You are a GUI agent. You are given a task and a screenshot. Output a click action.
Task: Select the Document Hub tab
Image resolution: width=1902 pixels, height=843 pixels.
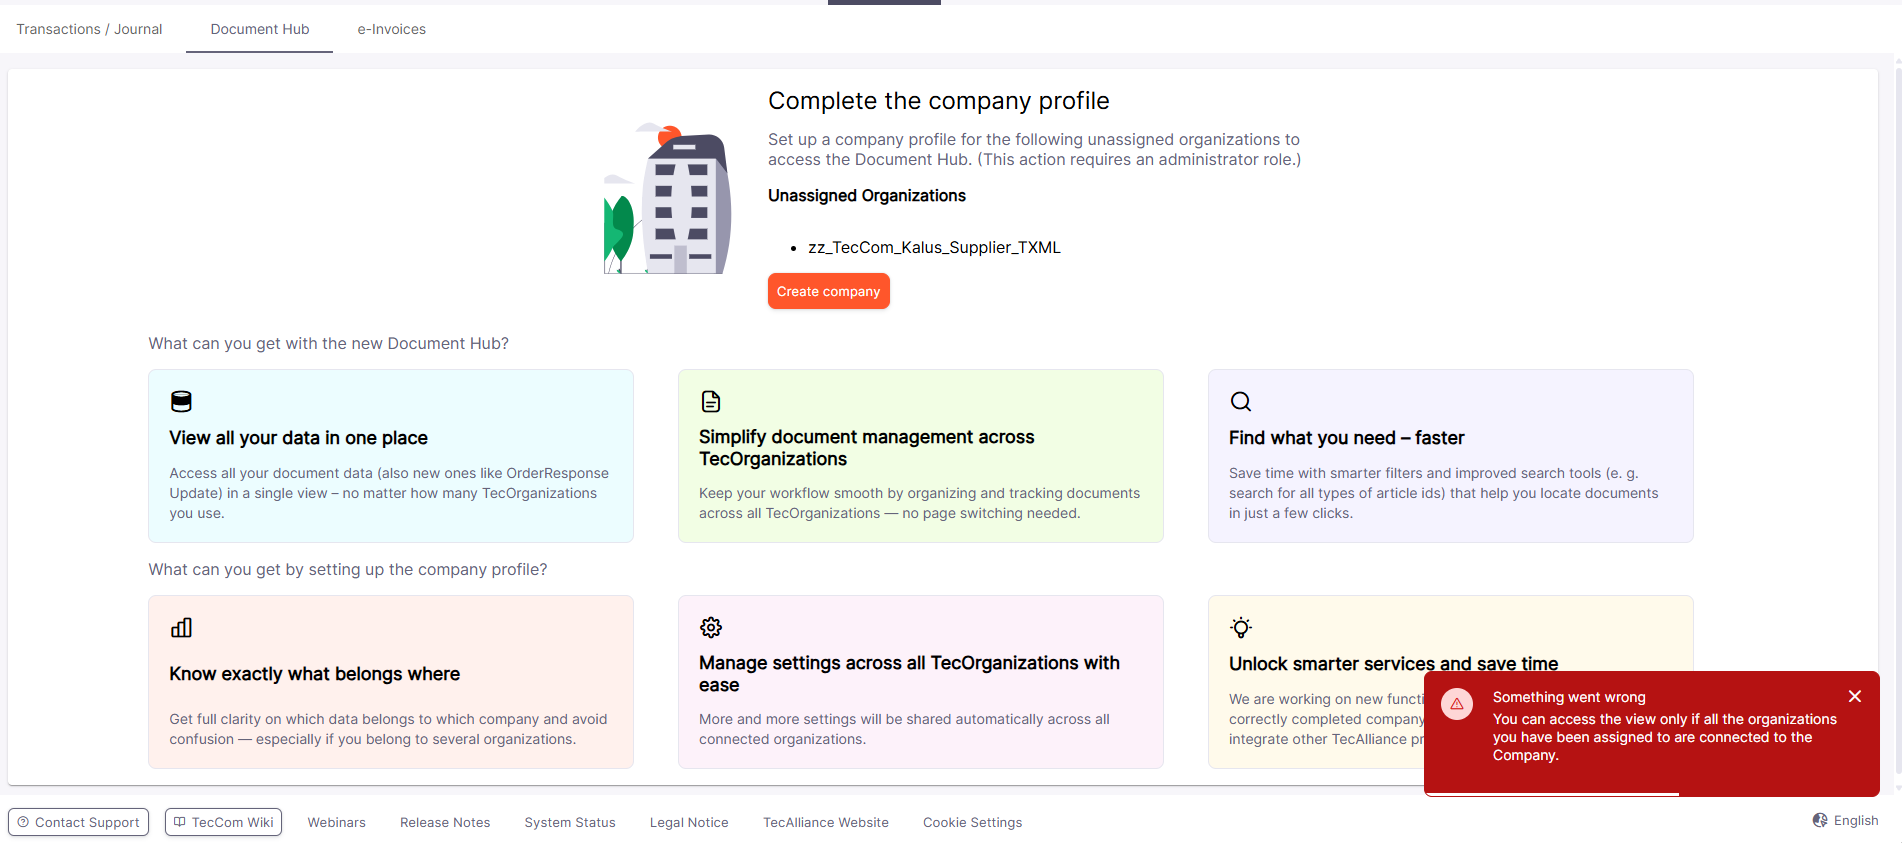coord(260,29)
